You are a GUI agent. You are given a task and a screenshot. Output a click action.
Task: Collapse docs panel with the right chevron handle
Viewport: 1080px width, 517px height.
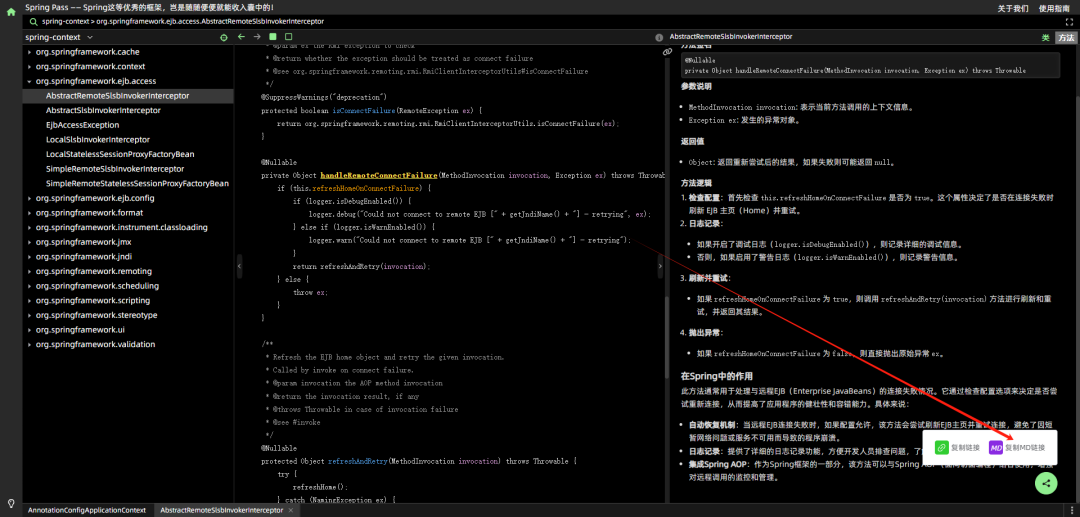[x=660, y=266]
